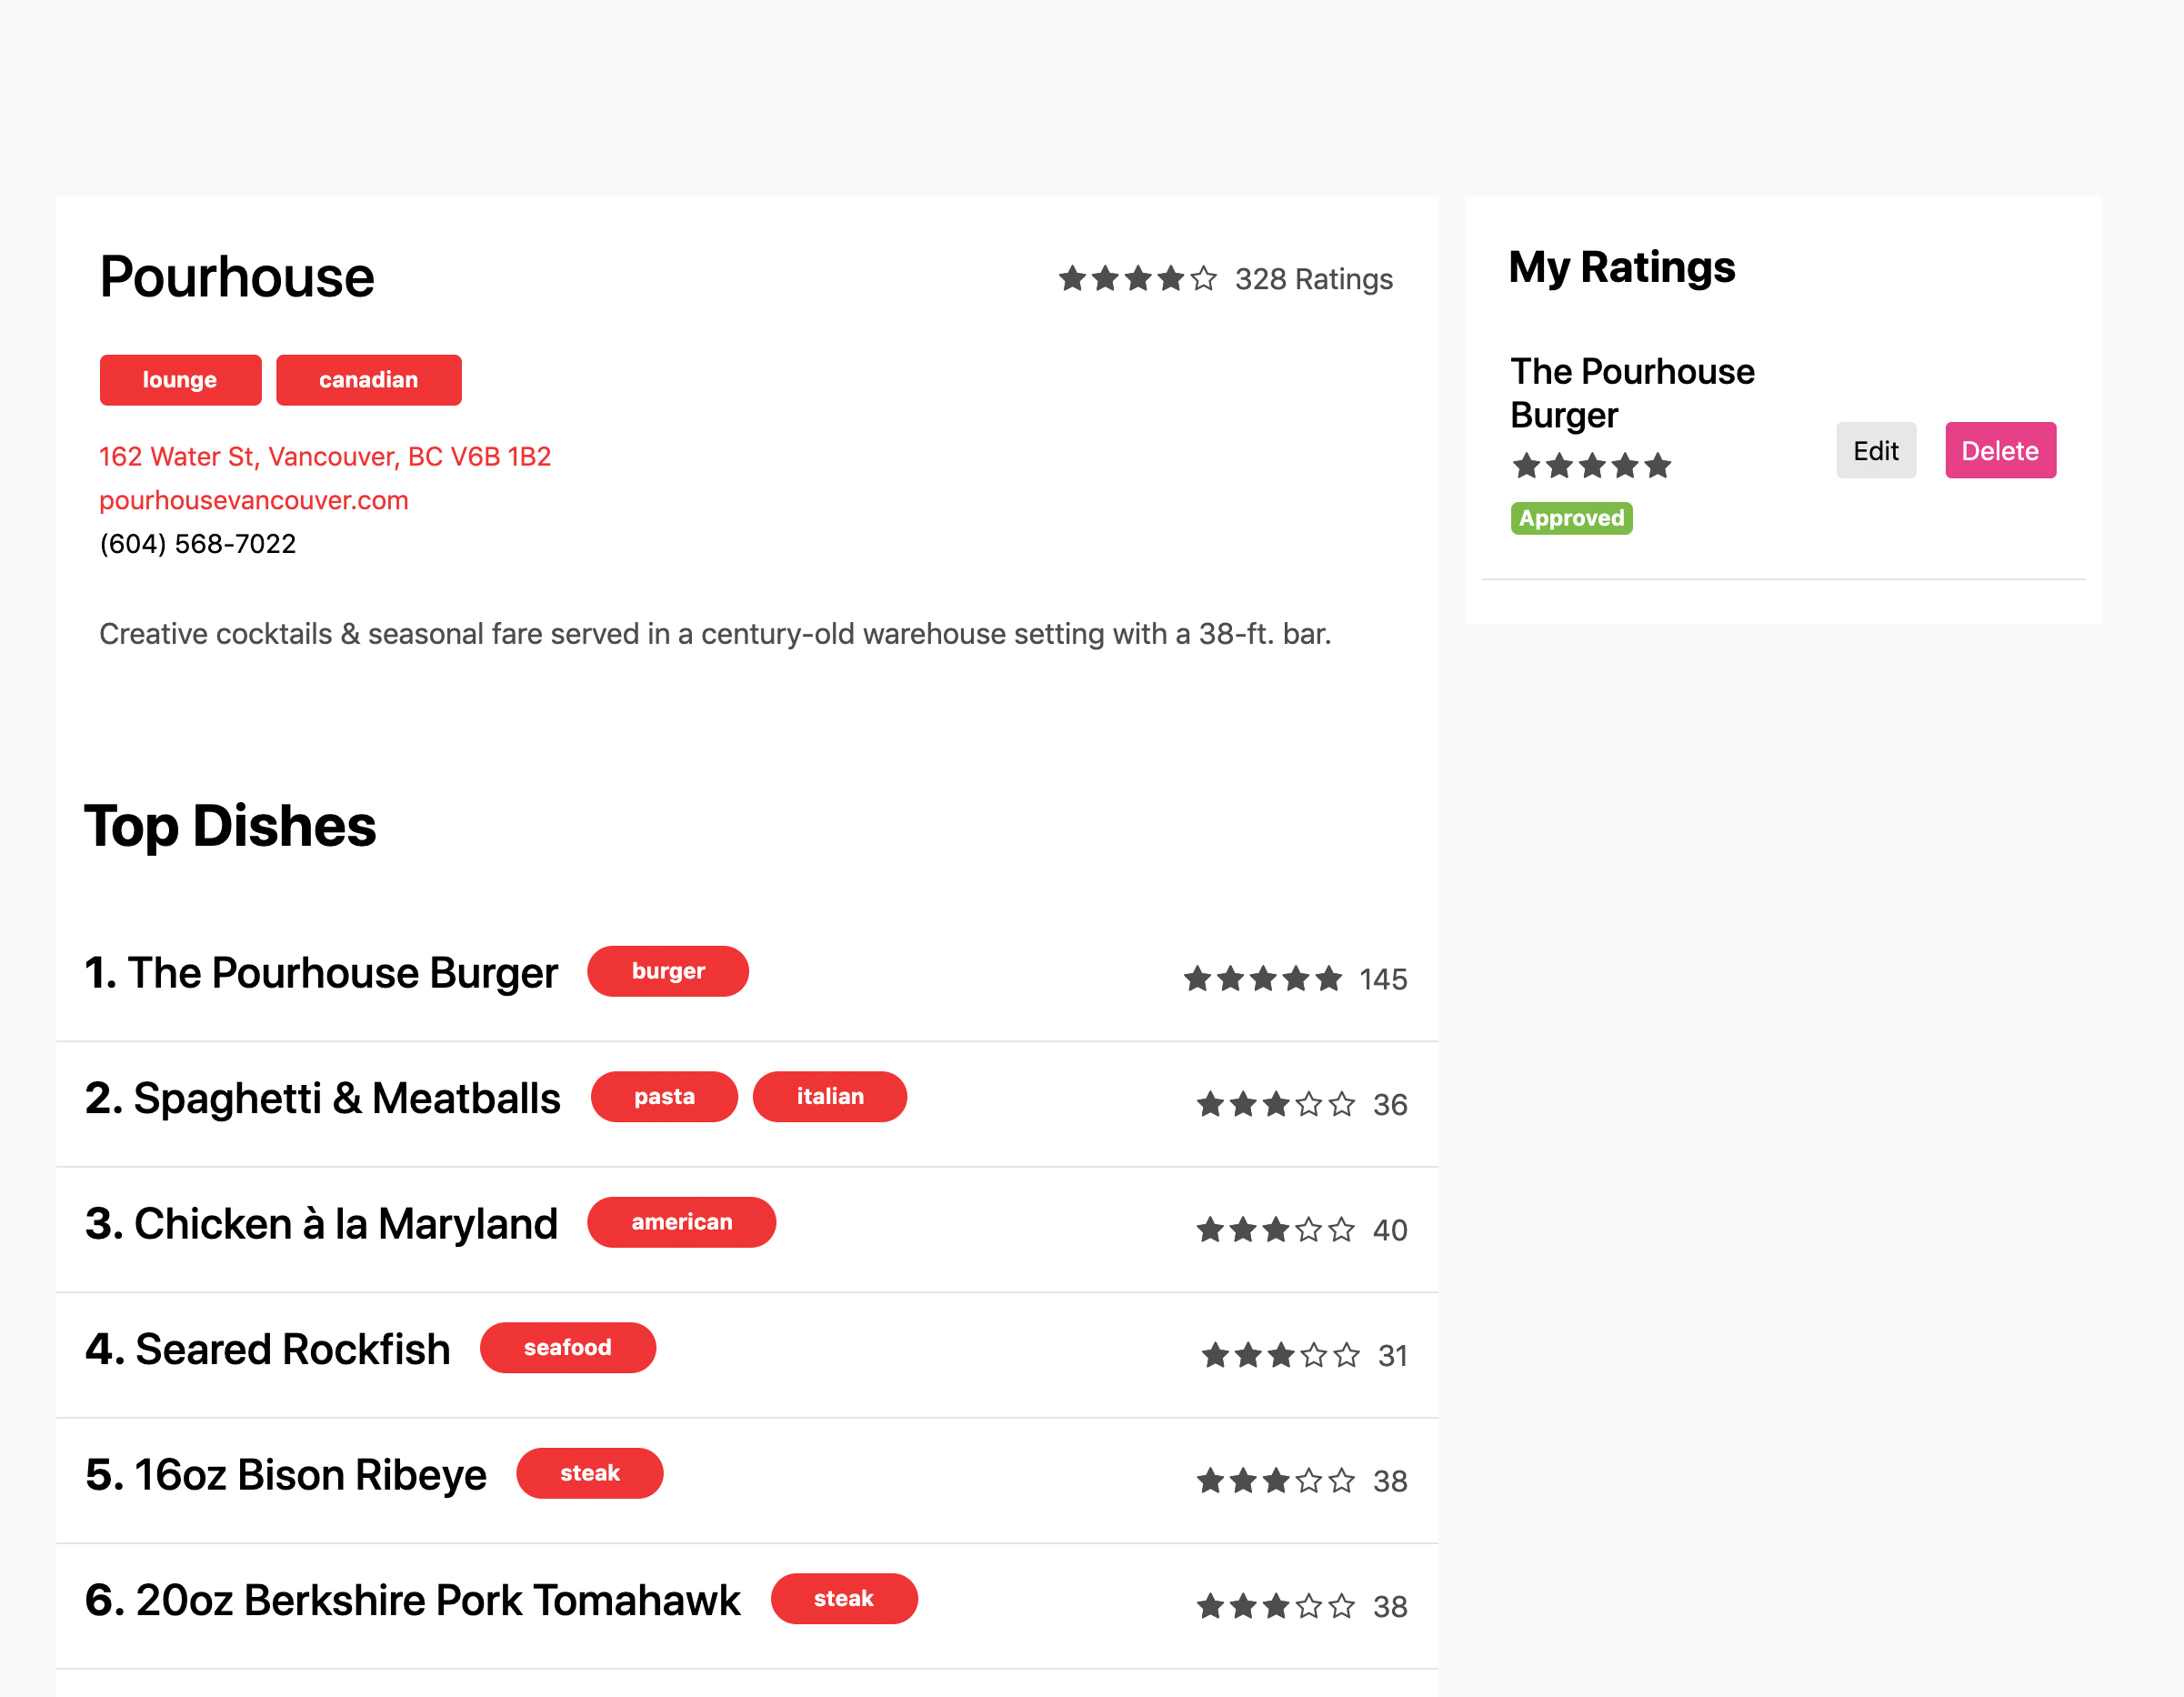Click stars beside The Pourhouse Burger in My Ratings
The width and height of the screenshot is (2184, 1697).
pos(1591,465)
